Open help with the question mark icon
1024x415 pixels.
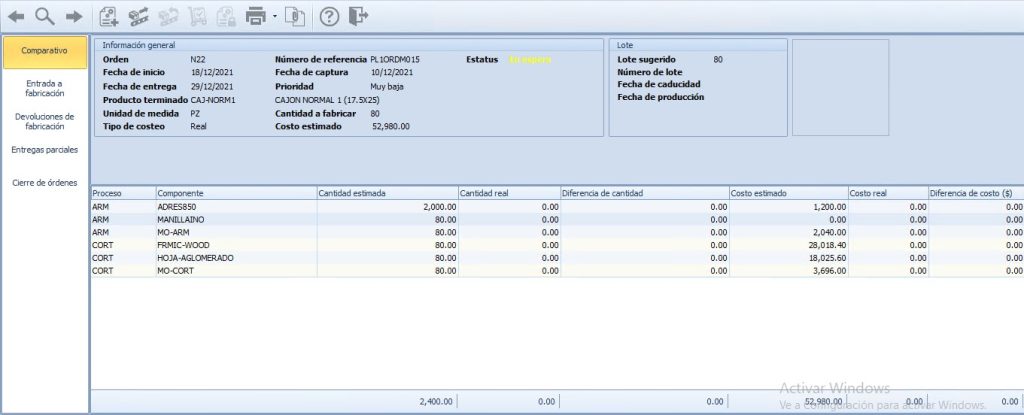[x=329, y=17]
